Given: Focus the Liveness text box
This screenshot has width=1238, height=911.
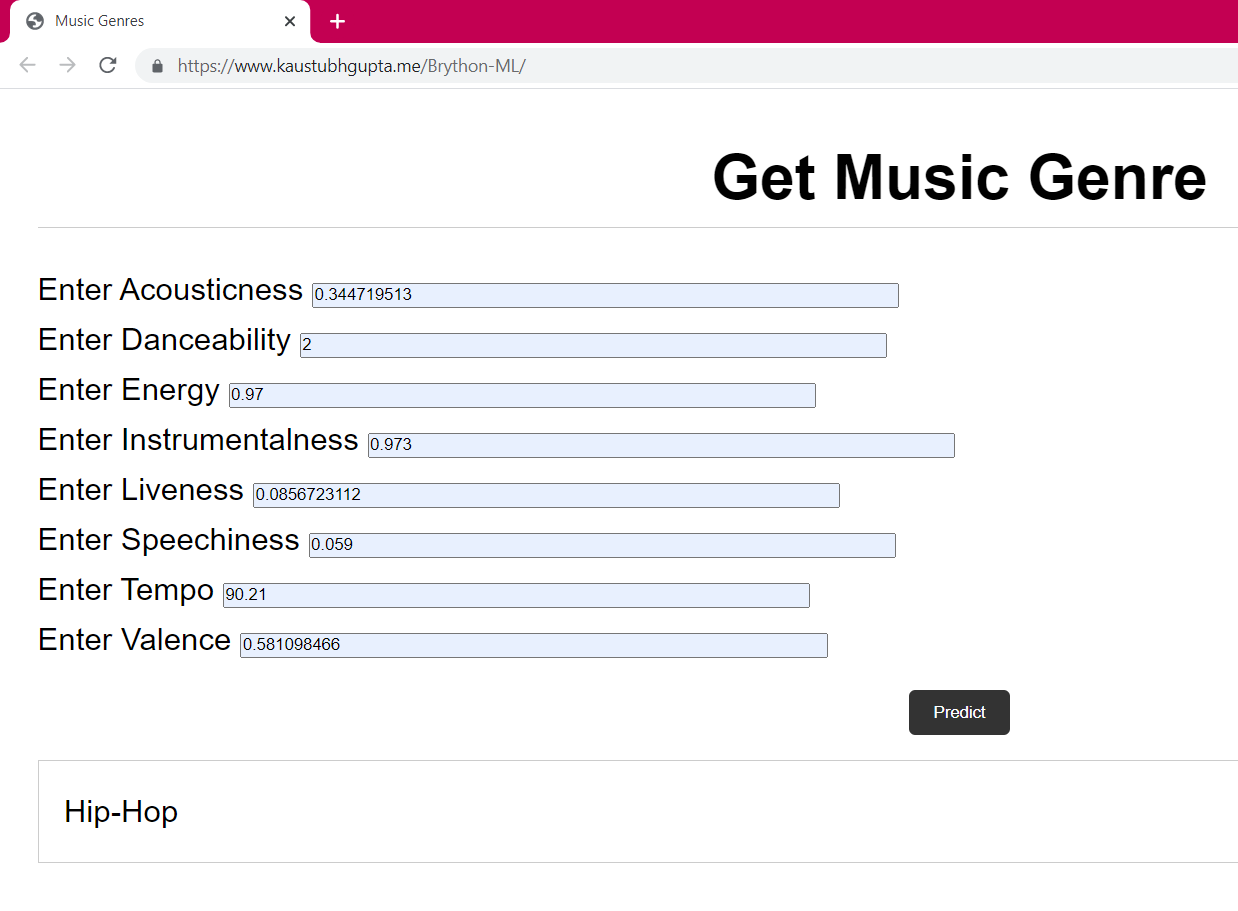Looking at the screenshot, I should (x=546, y=495).
